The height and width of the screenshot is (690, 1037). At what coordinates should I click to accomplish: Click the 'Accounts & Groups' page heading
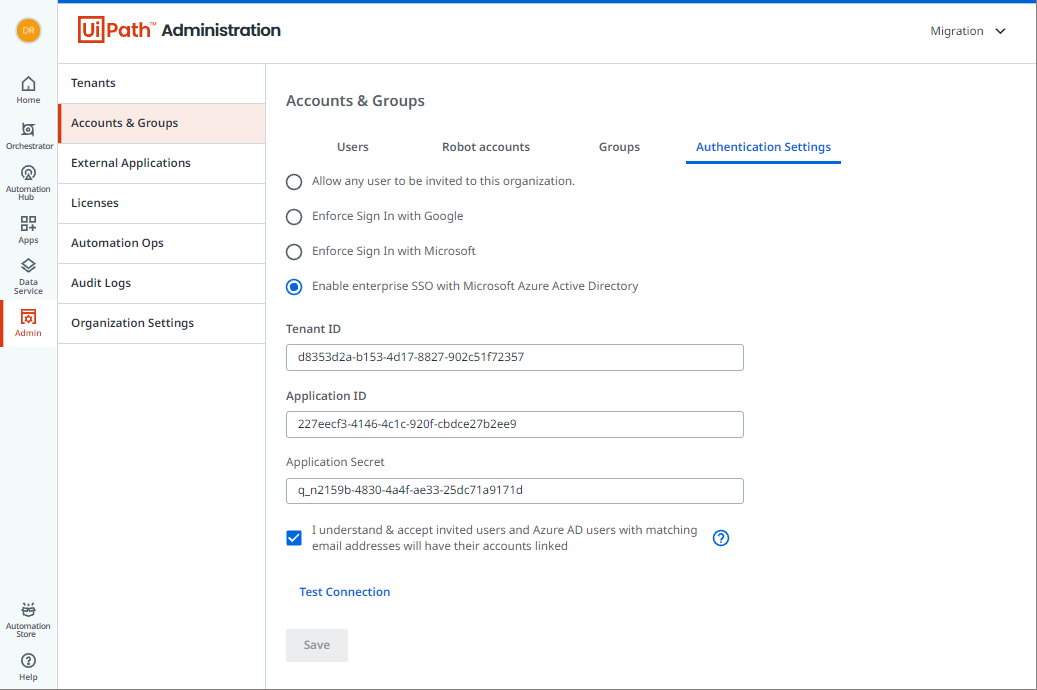point(355,101)
